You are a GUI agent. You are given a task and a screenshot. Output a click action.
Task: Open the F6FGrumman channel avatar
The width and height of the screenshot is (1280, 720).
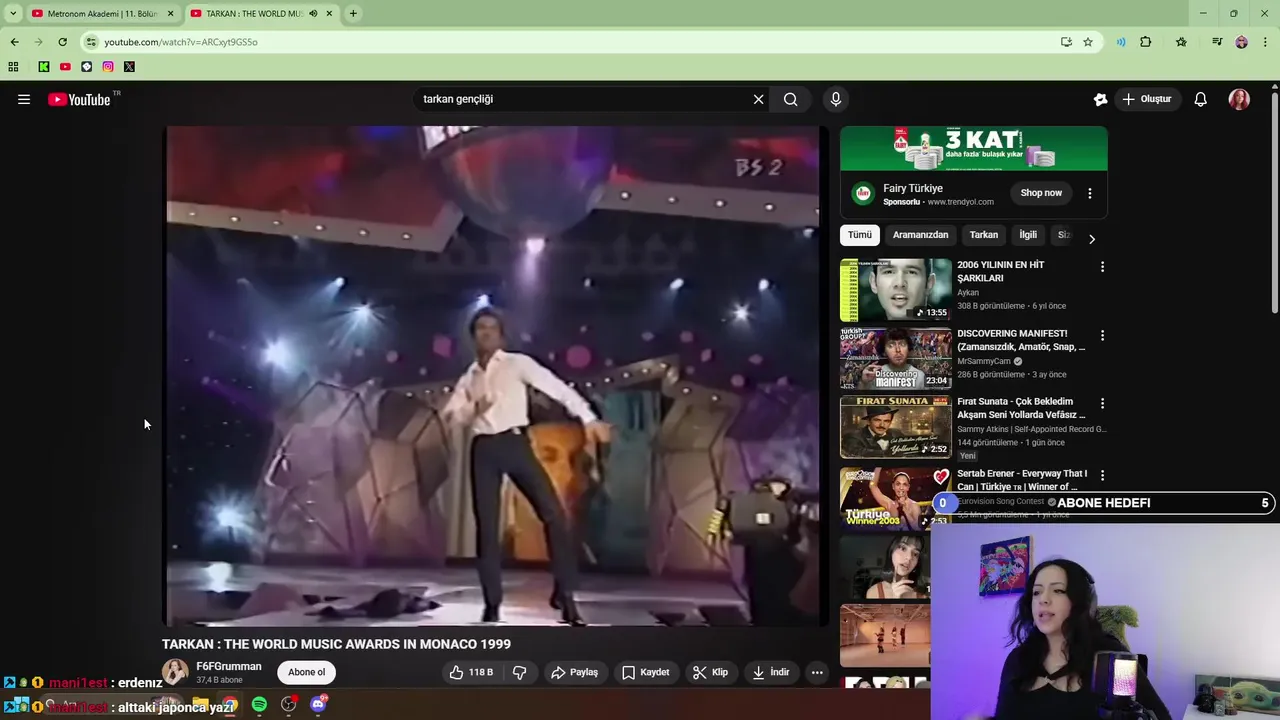(175, 672)
